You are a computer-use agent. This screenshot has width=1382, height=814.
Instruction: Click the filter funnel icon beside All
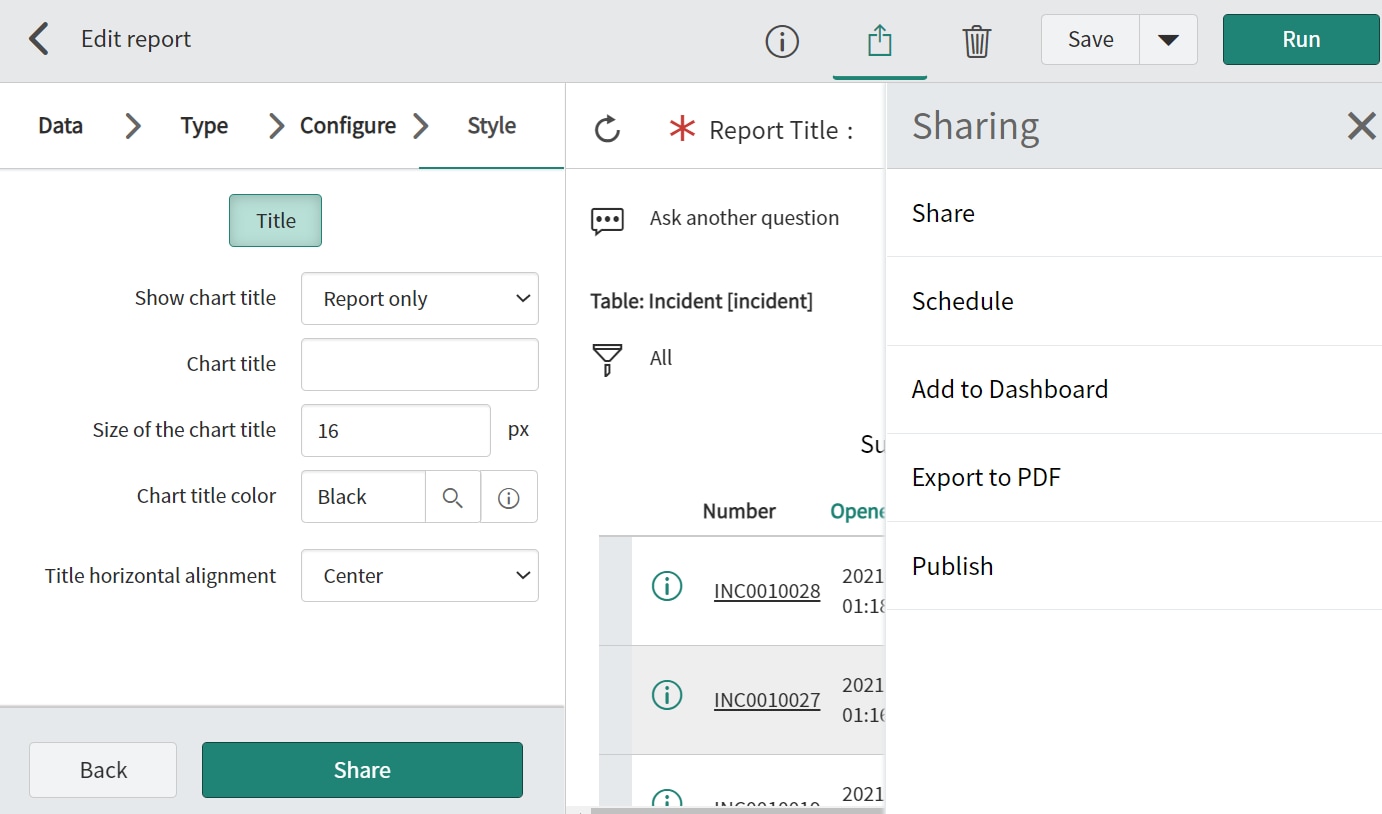tap(607, 359)
